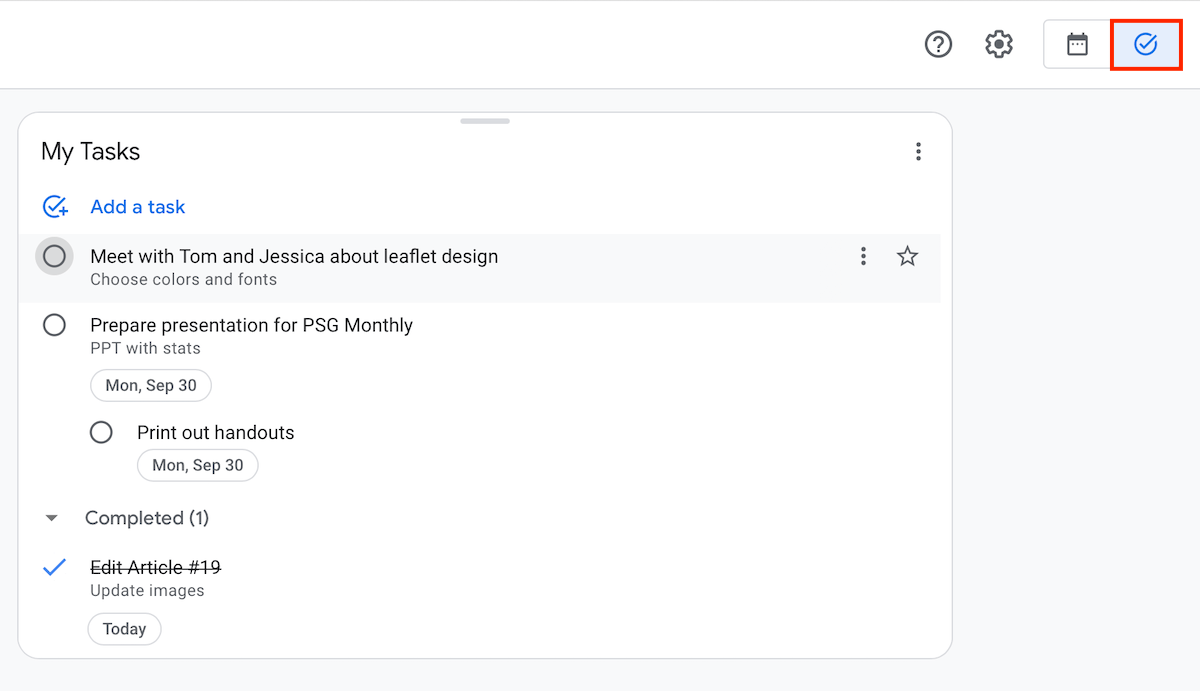The width and height of the screenshot is (1200, 691).
Task: Open options for Meet with Tom task
Action: click(x=864, y=257)
